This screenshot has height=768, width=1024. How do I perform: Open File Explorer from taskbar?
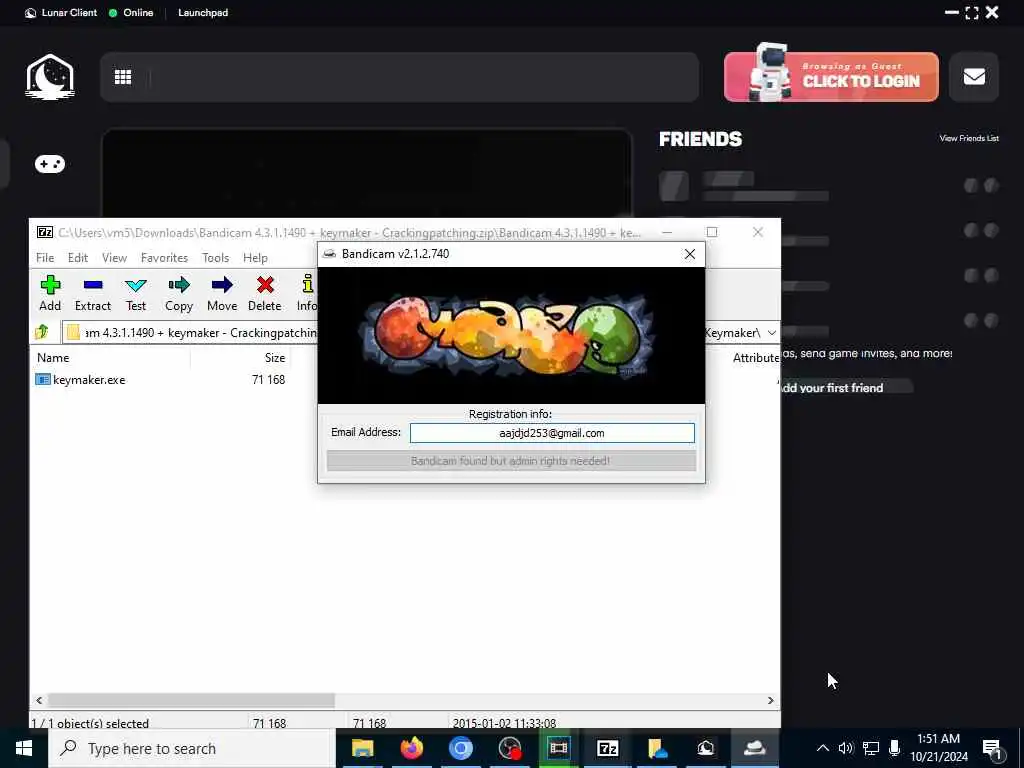(x=362, y=748)
